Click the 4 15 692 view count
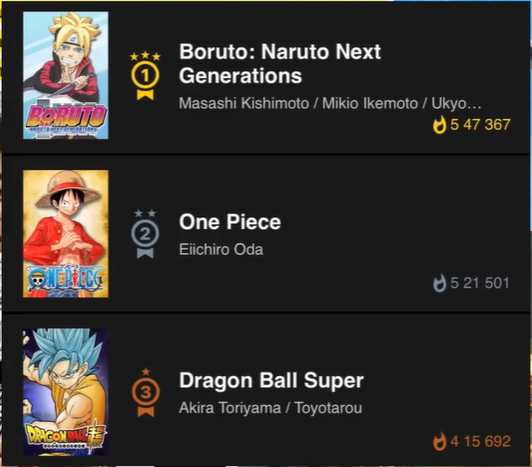The width and height of the screenshot is (532, 467). pos(480,442)
